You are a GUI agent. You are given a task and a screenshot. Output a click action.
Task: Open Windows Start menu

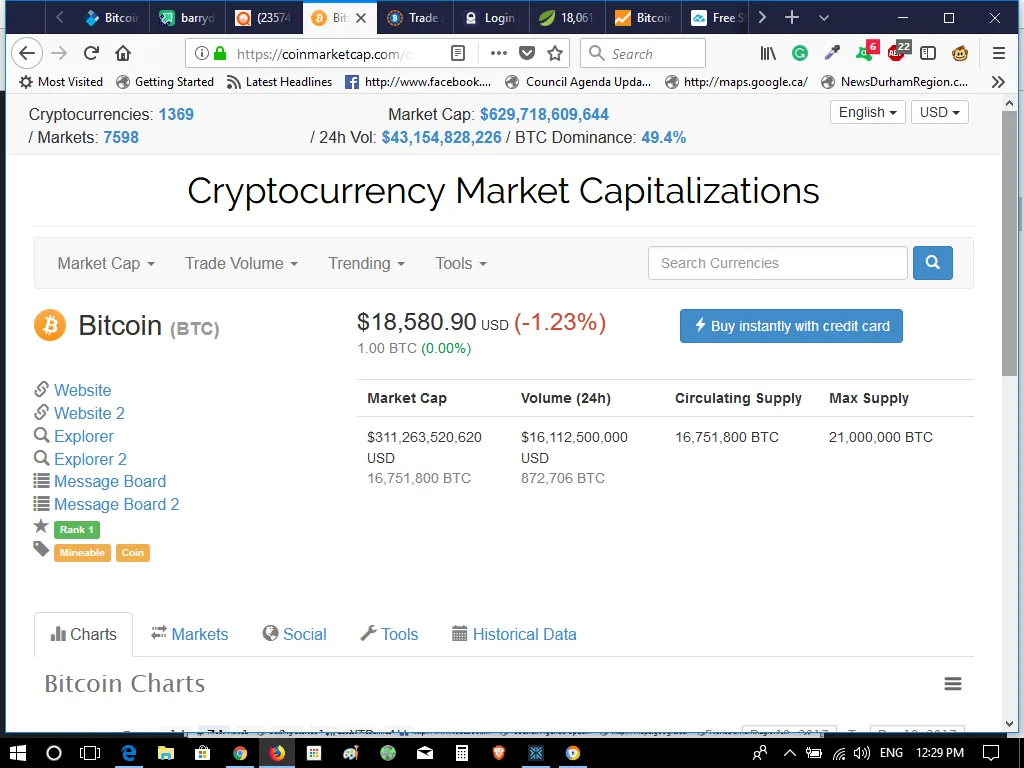(18, 753)
